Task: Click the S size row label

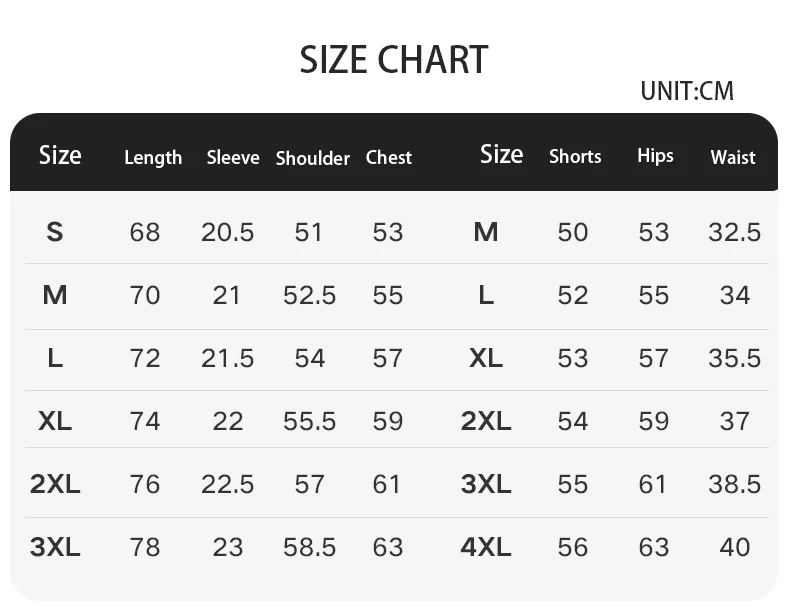Action: point(55,232)
